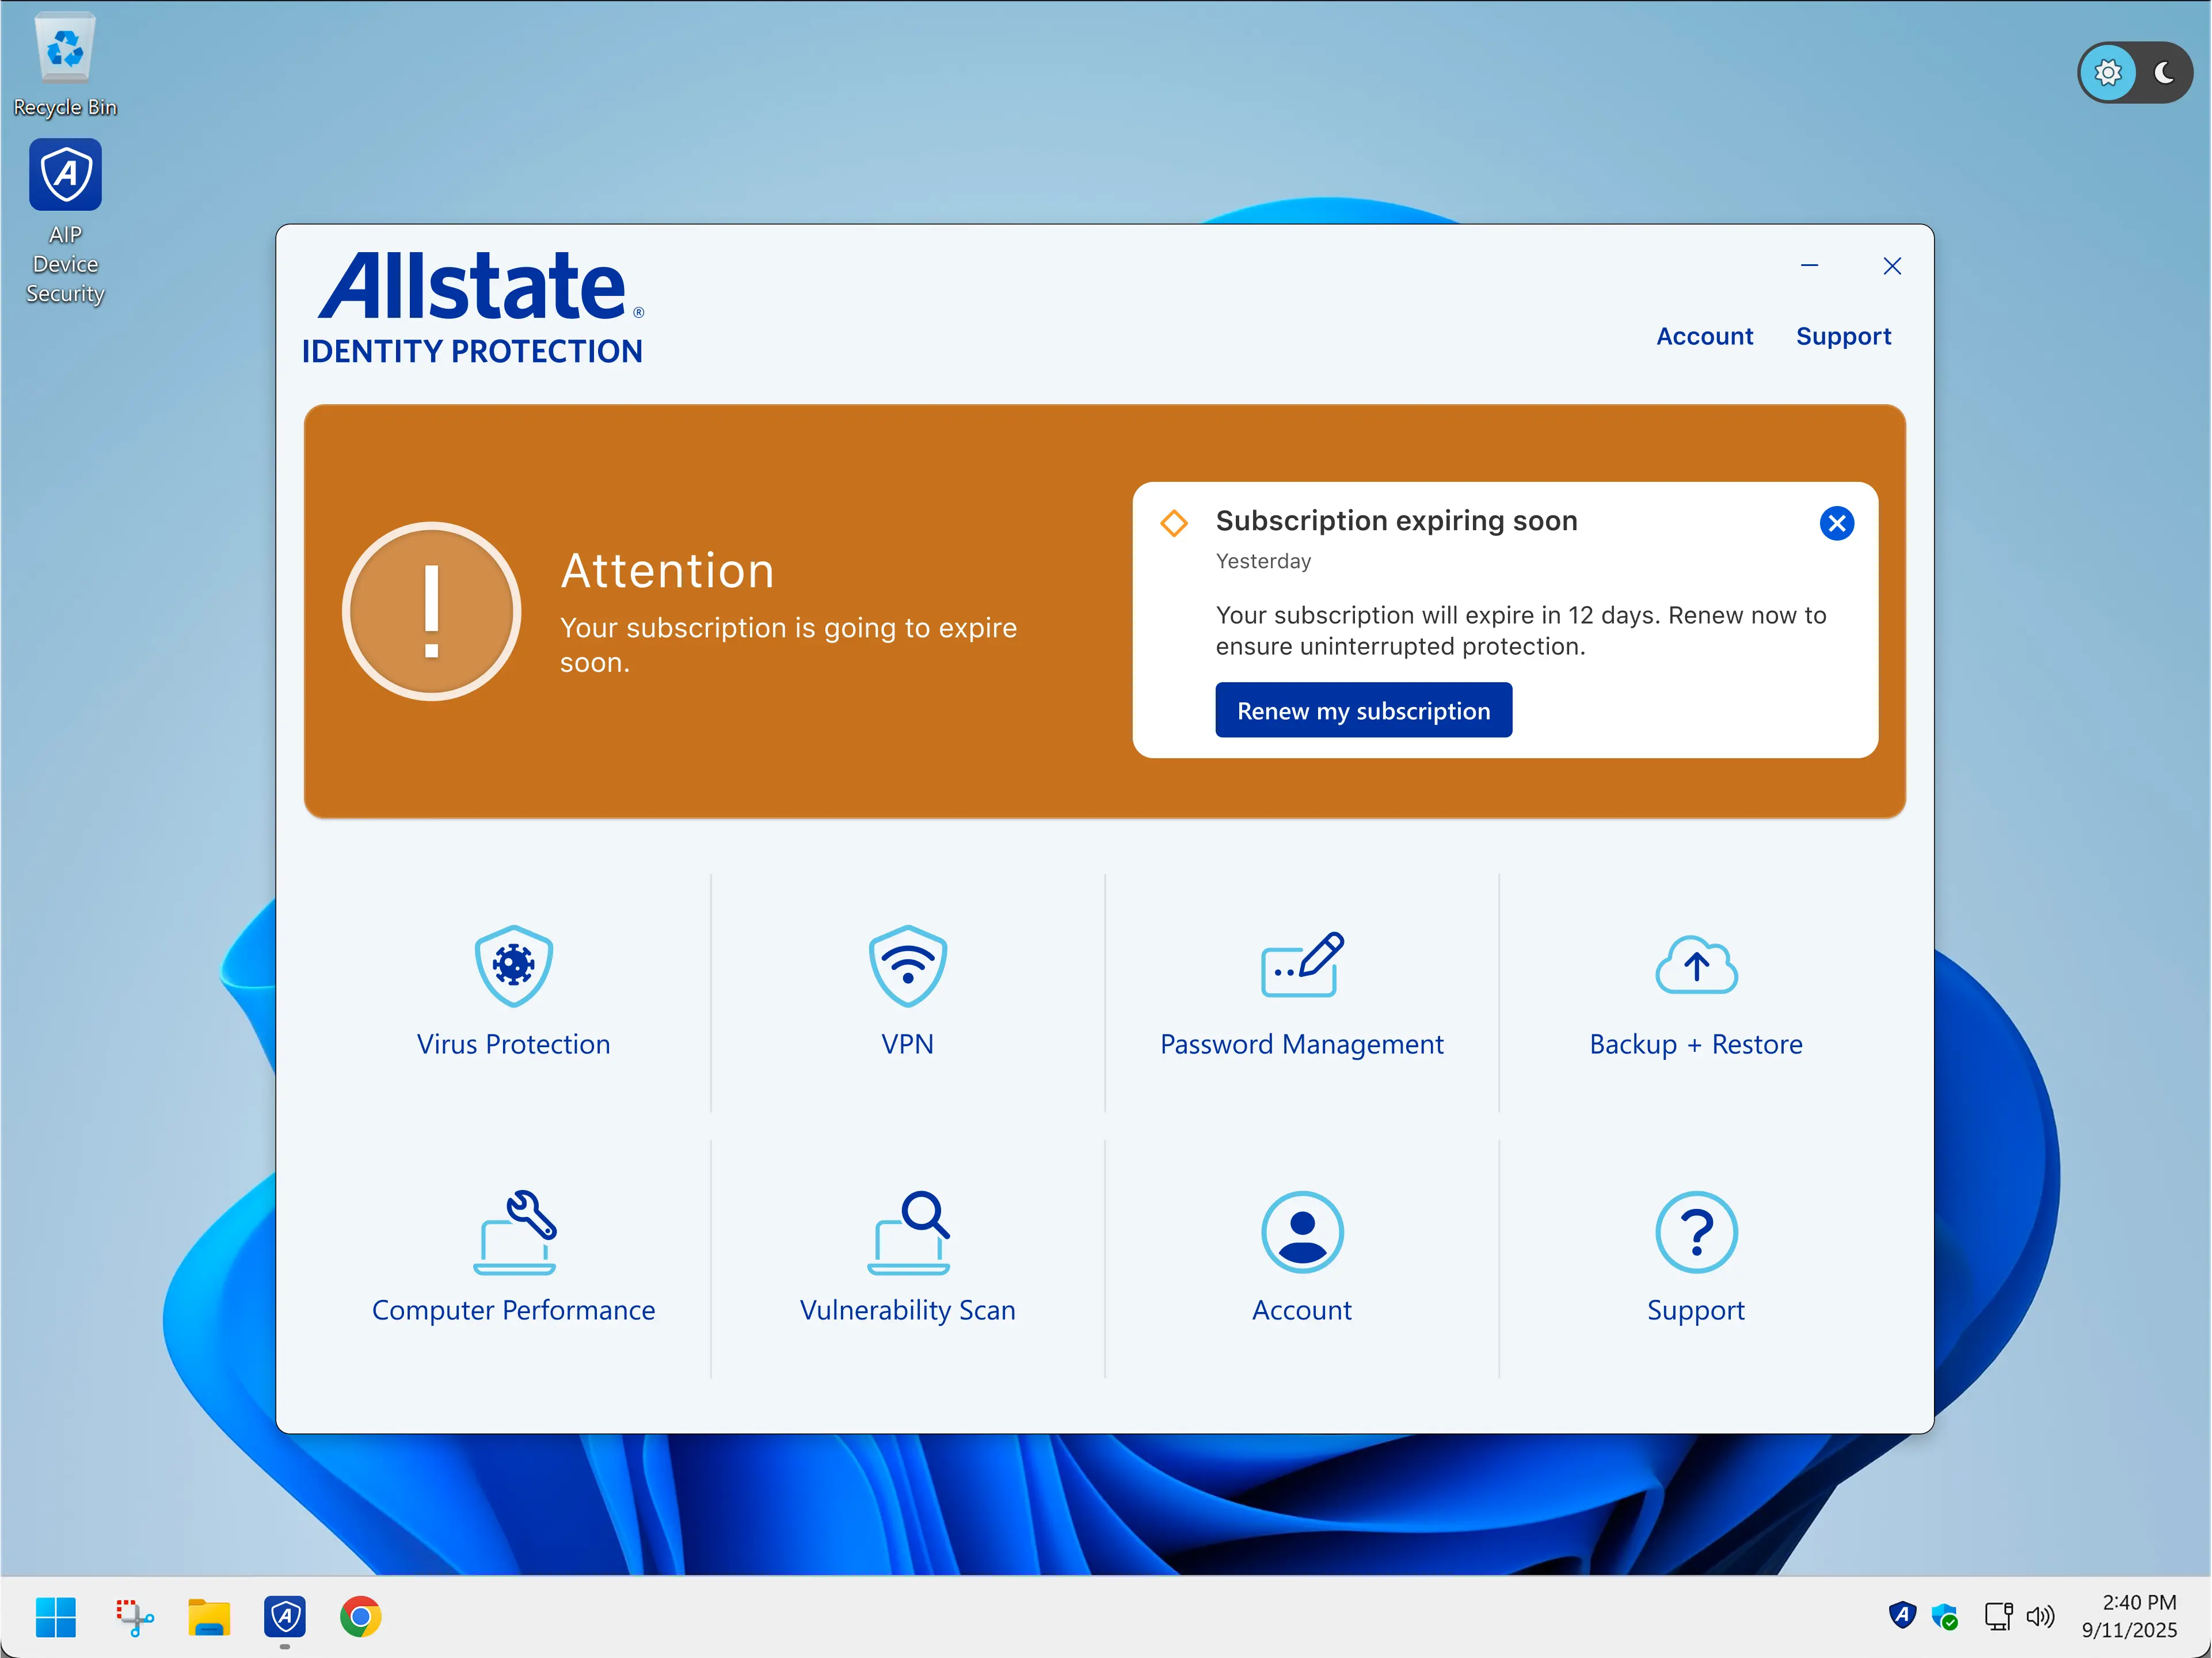2212x1658 pixels.
Task: Click AIP Device Security taskbar icon
Action: (x=285, y=1617)
